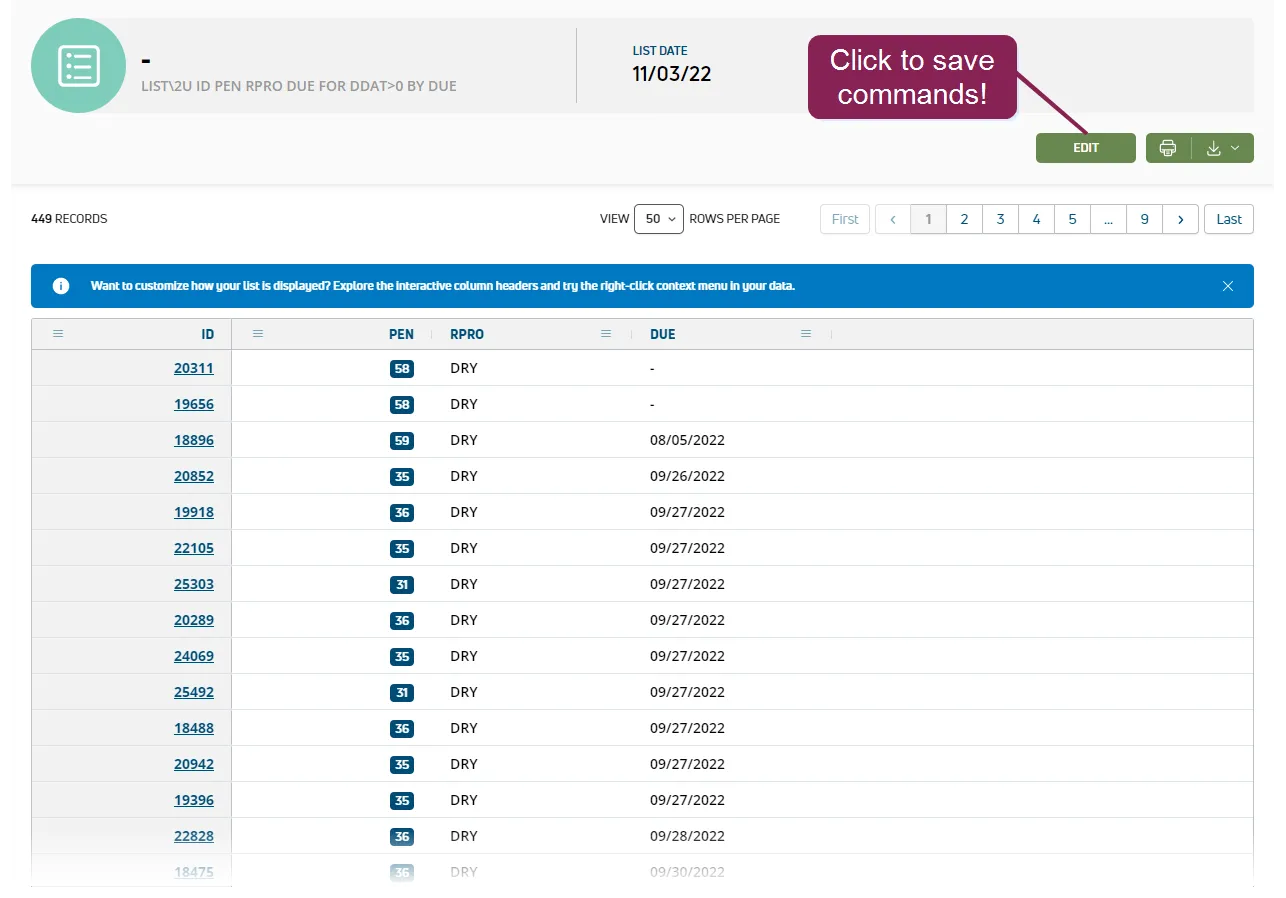Open the rows per page dropdown

coord(659,219)
